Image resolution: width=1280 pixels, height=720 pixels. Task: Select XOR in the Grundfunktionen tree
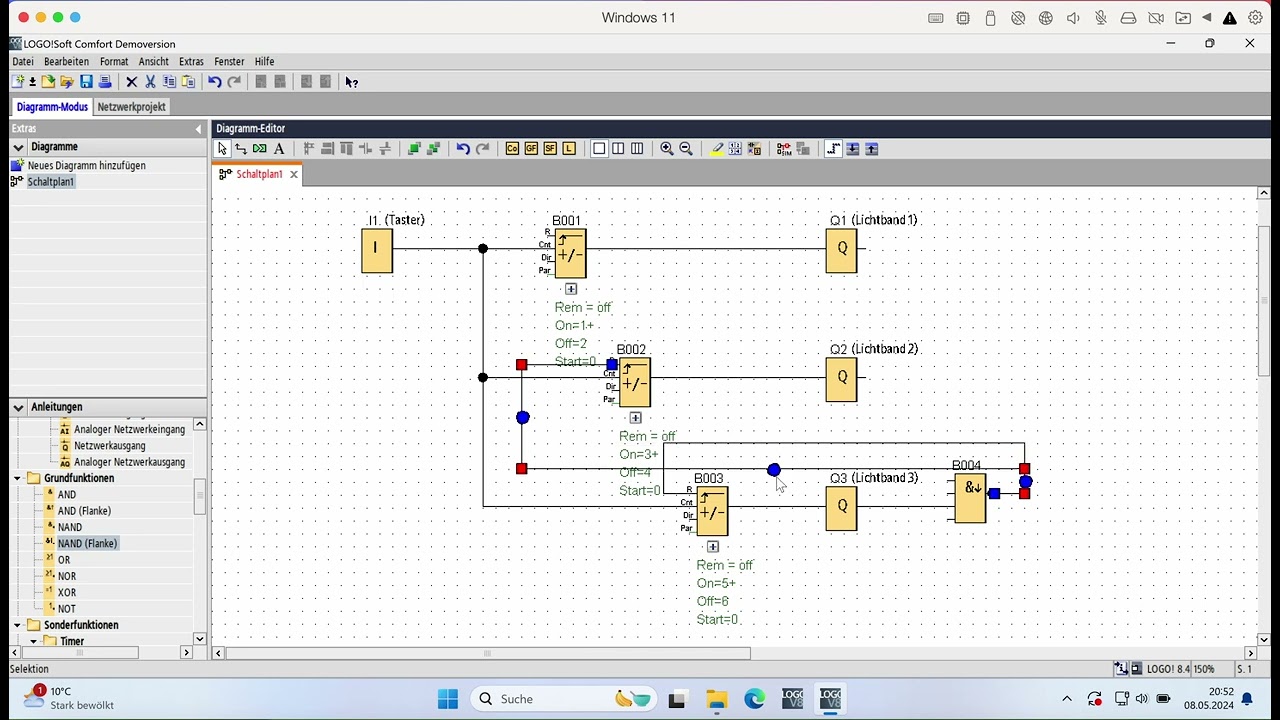click(x=66, y=593)
